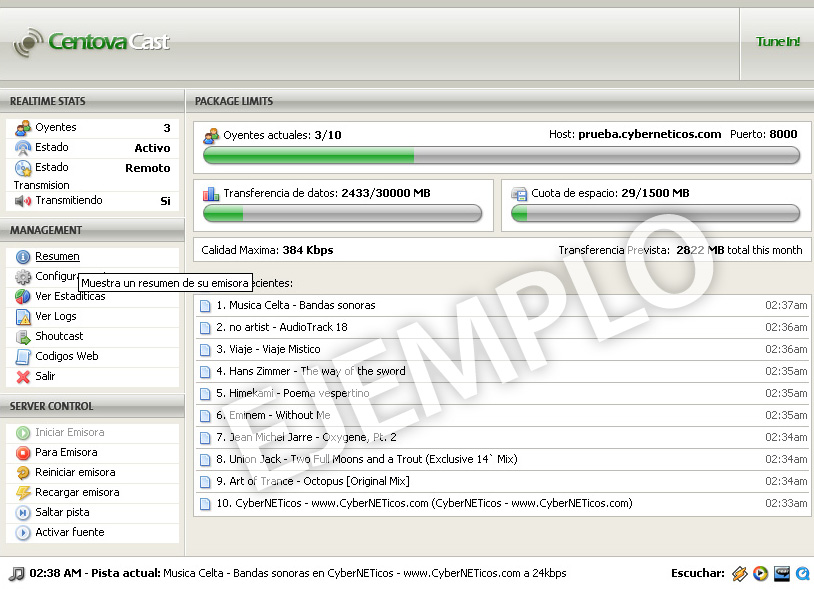Click Calidad Maxima 384 Kbps

tap(267, 250)
